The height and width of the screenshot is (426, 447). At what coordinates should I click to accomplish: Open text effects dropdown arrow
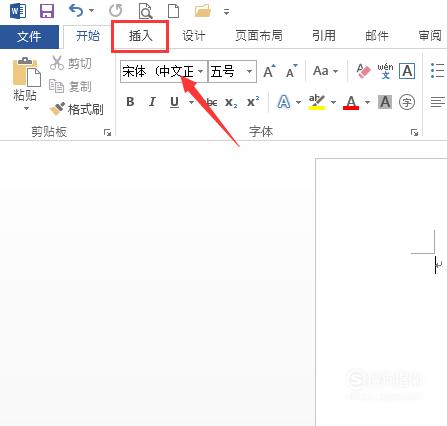coord(298,102)
